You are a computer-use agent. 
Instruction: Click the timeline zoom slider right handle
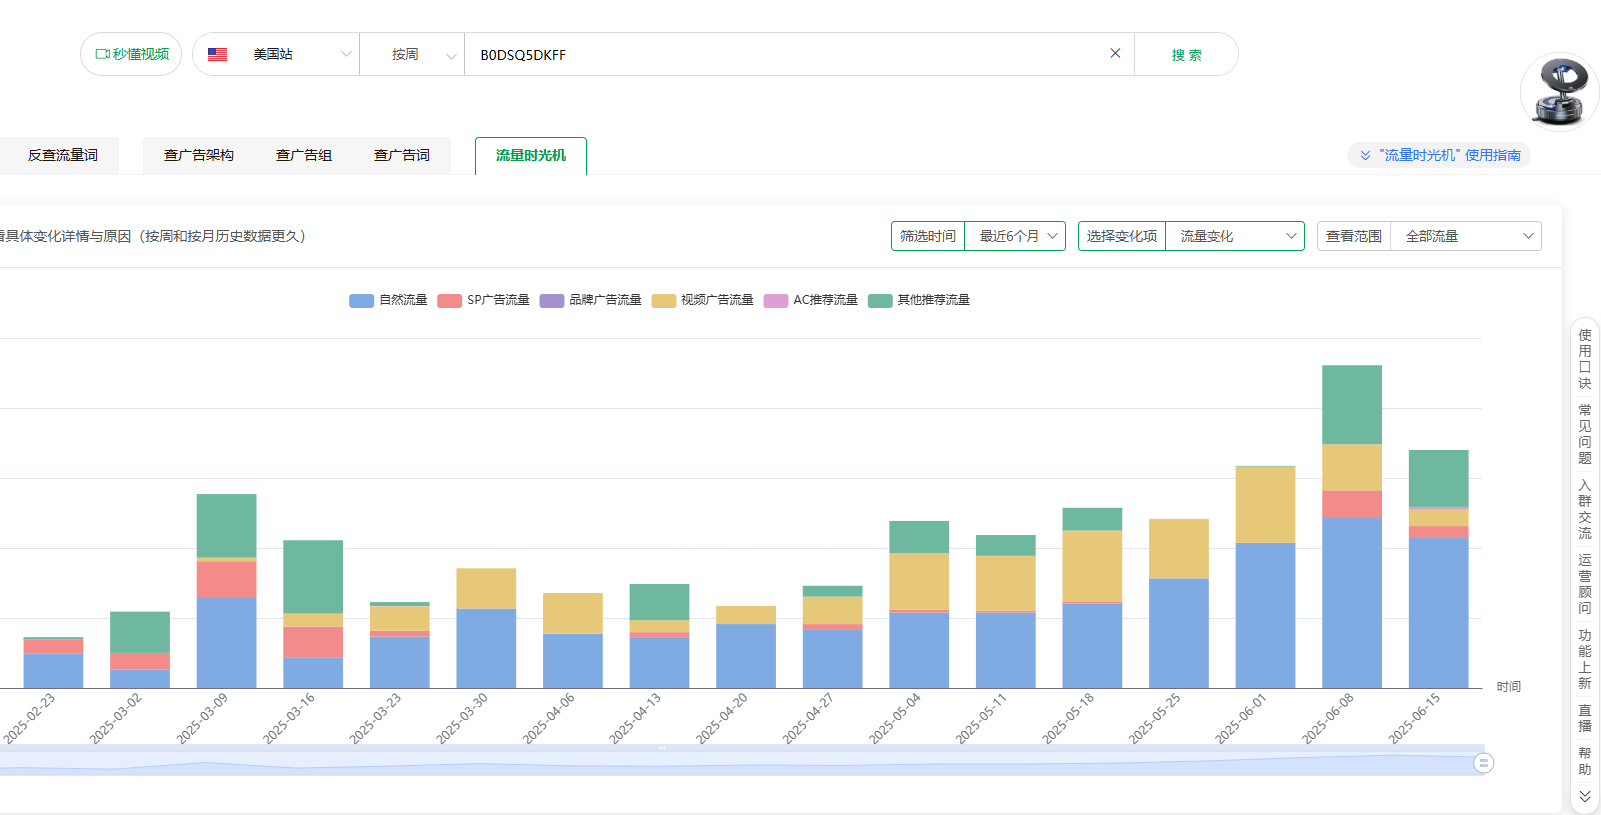pyautogui.click(x=1483, y=763)
